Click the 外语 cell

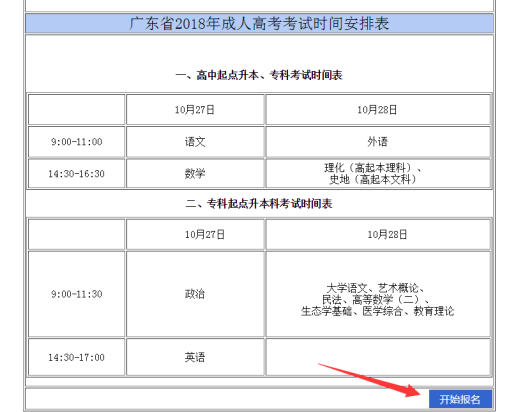[378, 142]
